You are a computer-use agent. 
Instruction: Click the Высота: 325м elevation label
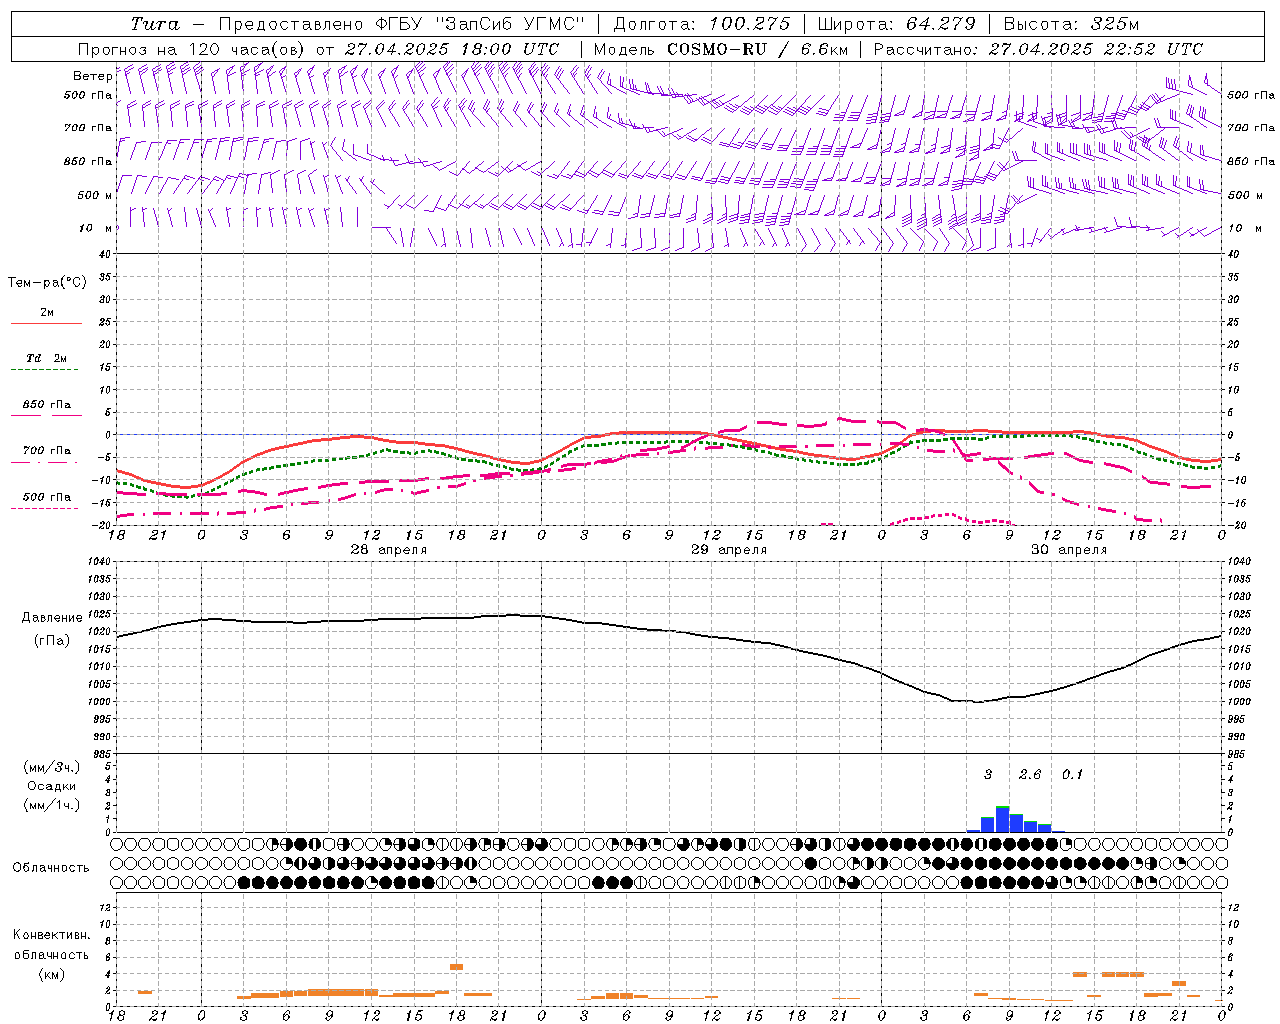point(1071,24)
